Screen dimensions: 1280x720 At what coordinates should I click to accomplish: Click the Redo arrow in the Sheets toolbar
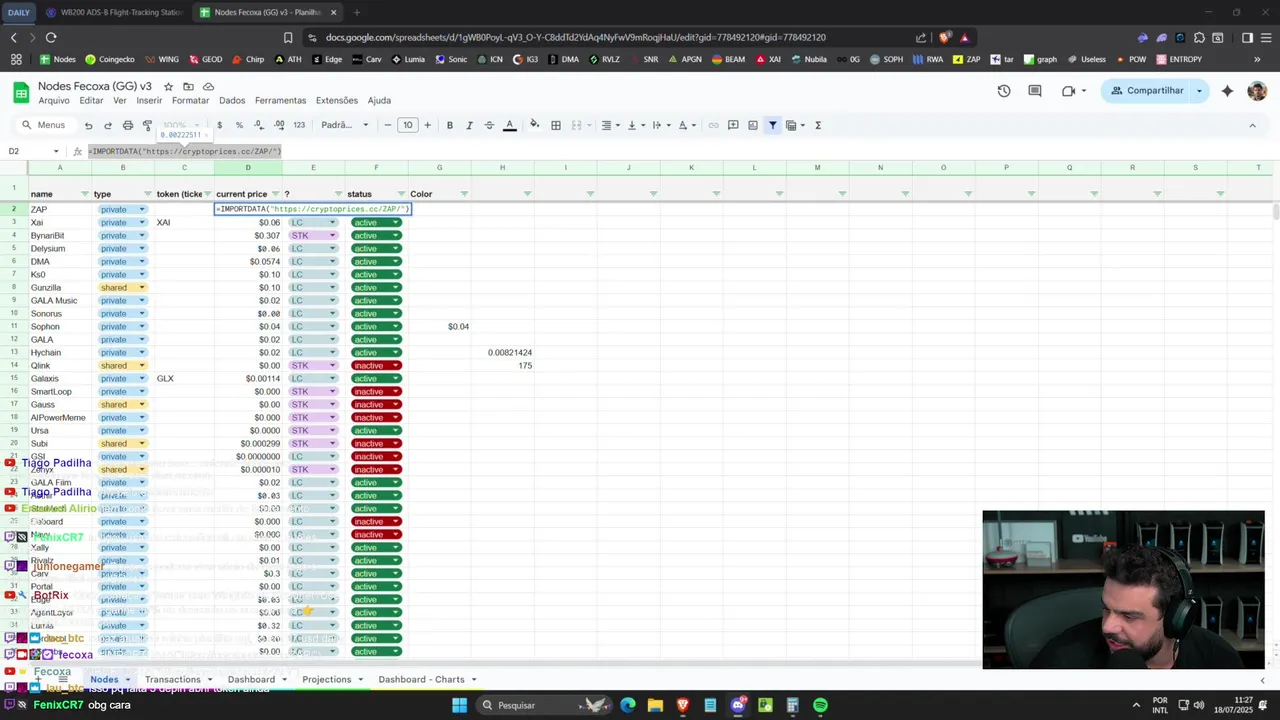[108, 125]
